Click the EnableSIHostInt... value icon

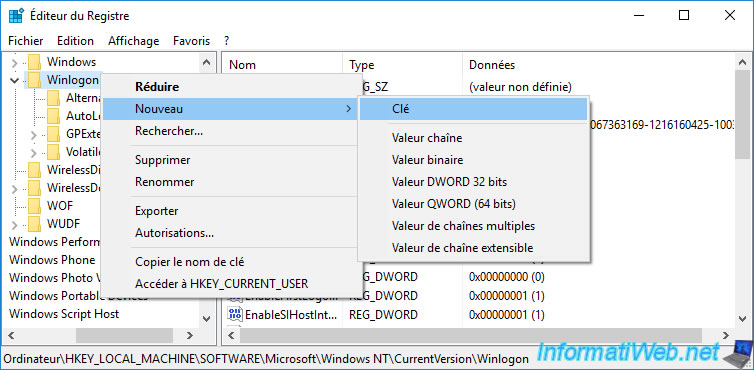tap(235, 315)
